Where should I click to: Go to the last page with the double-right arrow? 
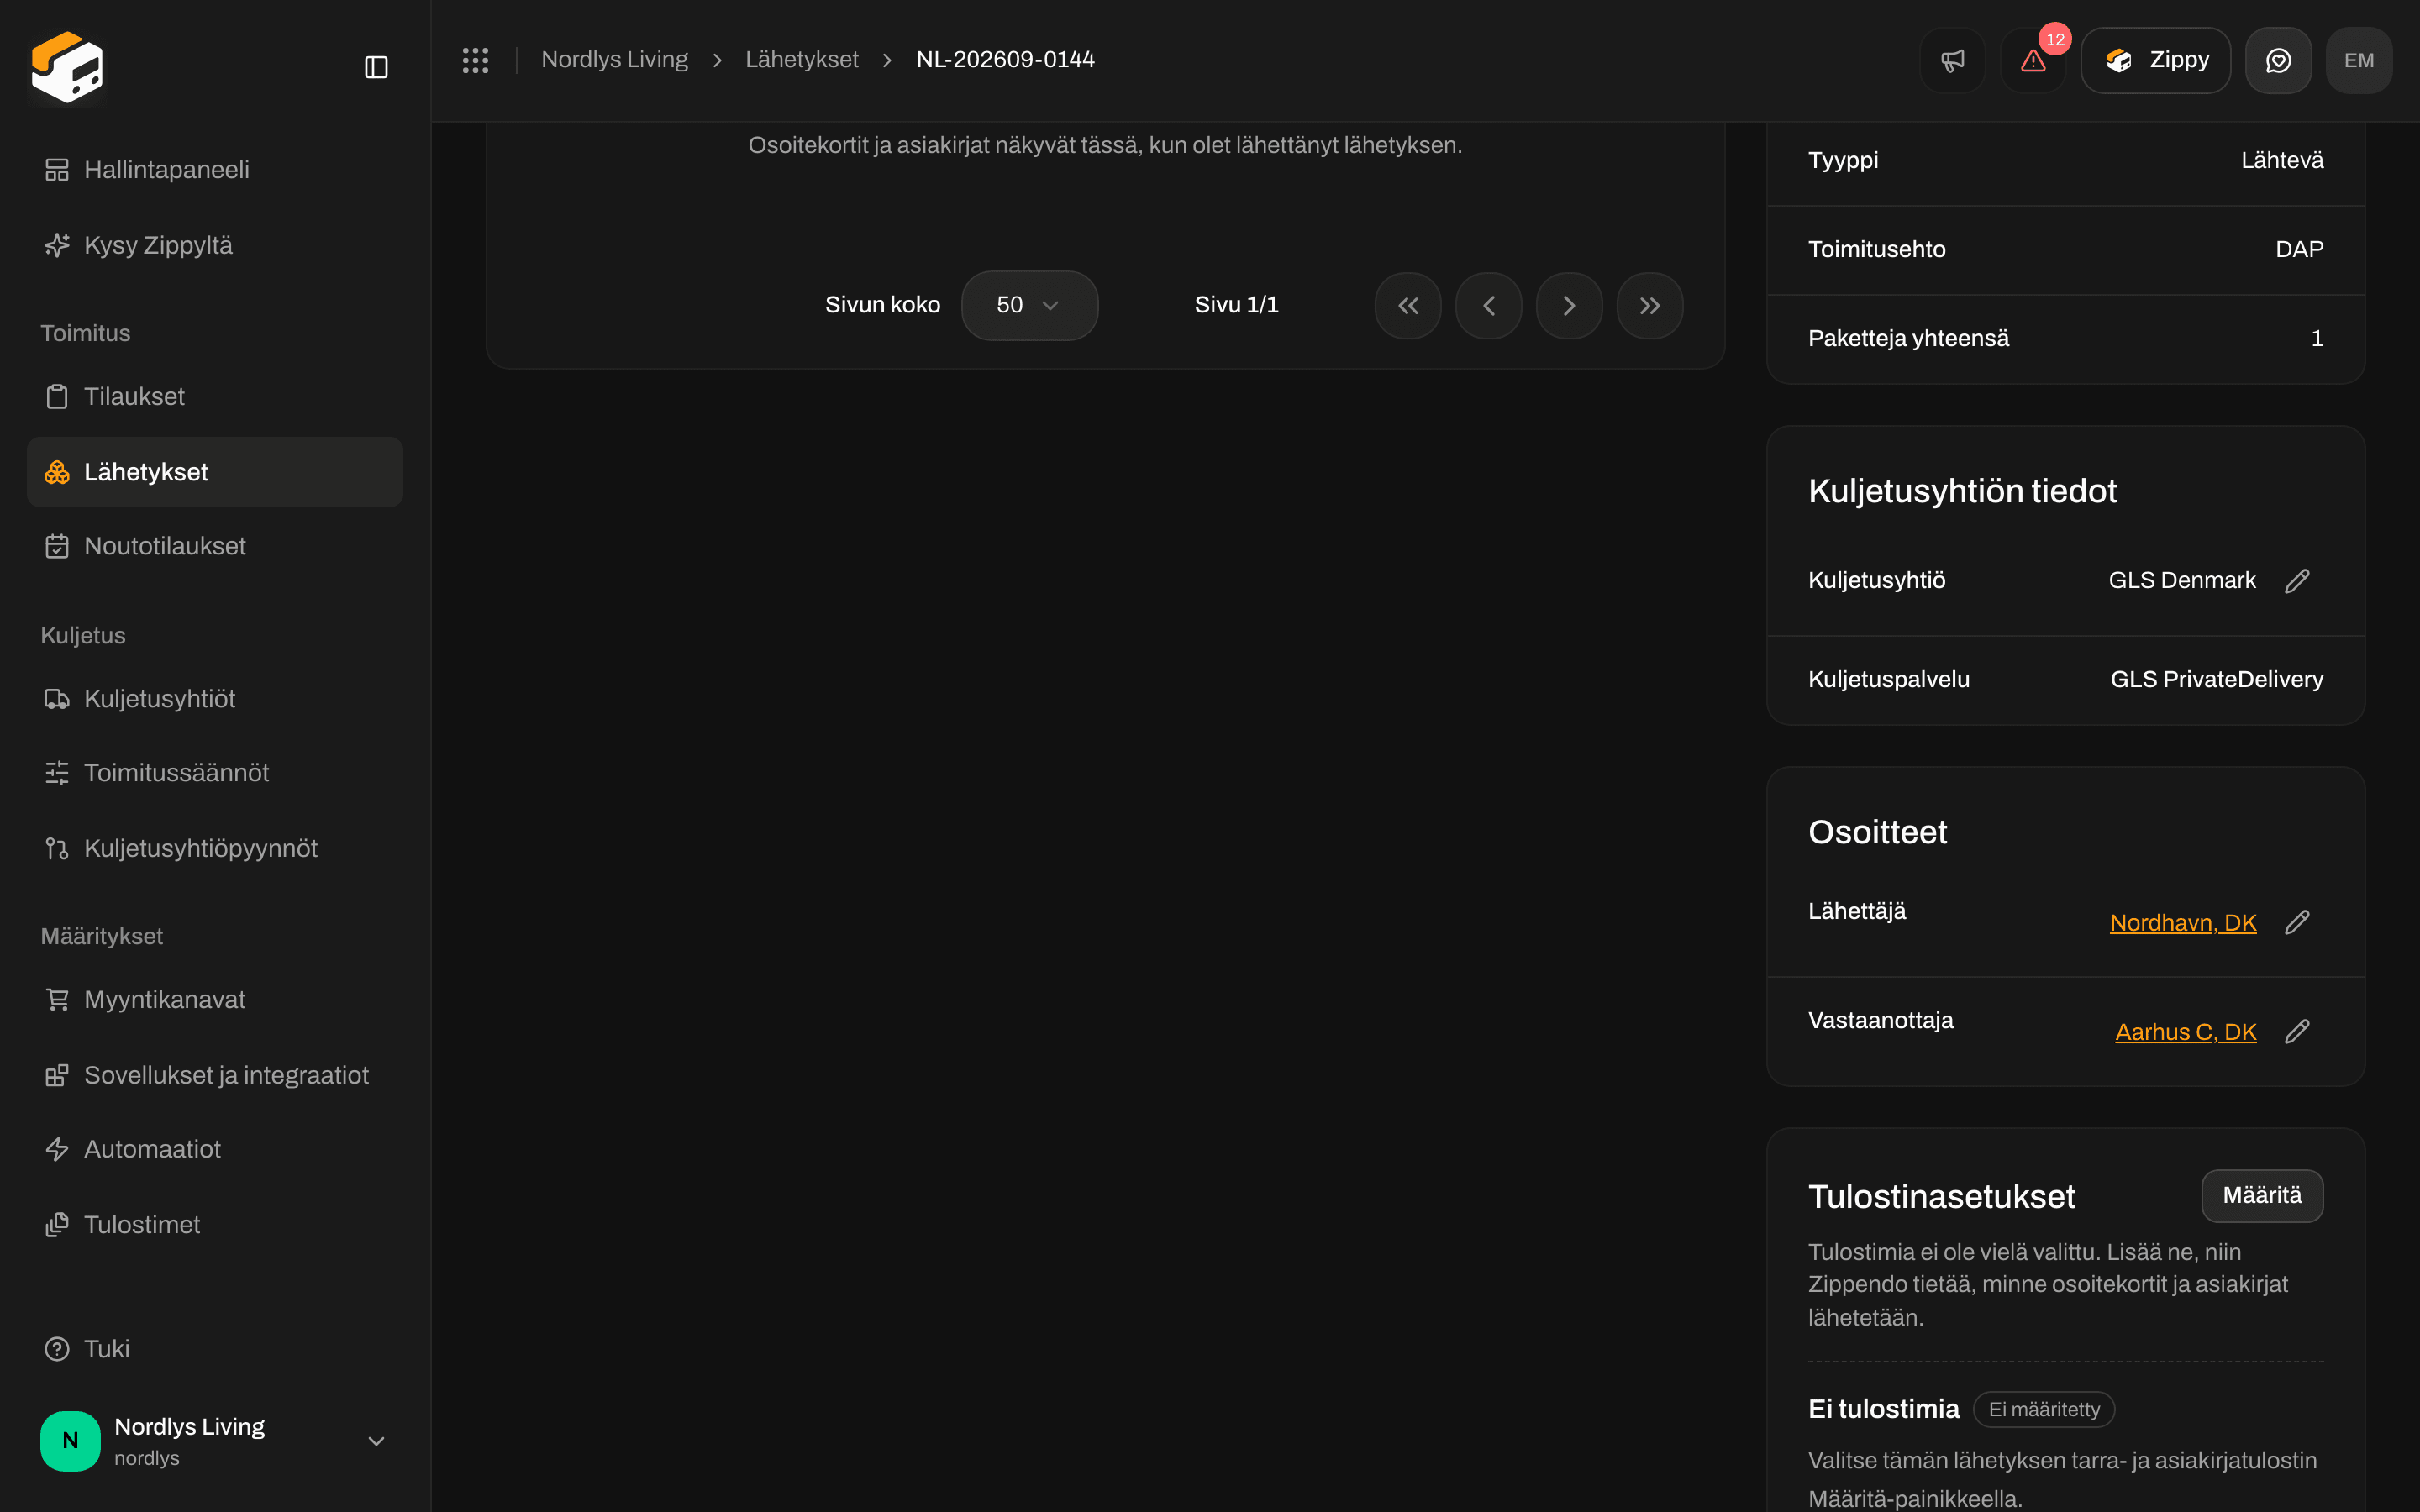pos(1650,305)
